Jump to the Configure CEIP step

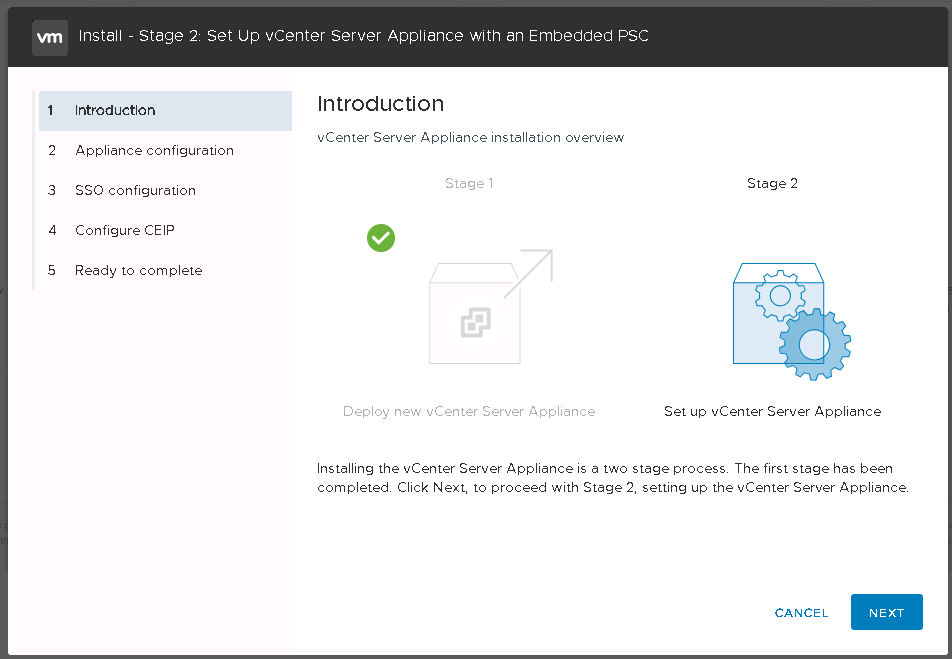(x=125, y=230)
